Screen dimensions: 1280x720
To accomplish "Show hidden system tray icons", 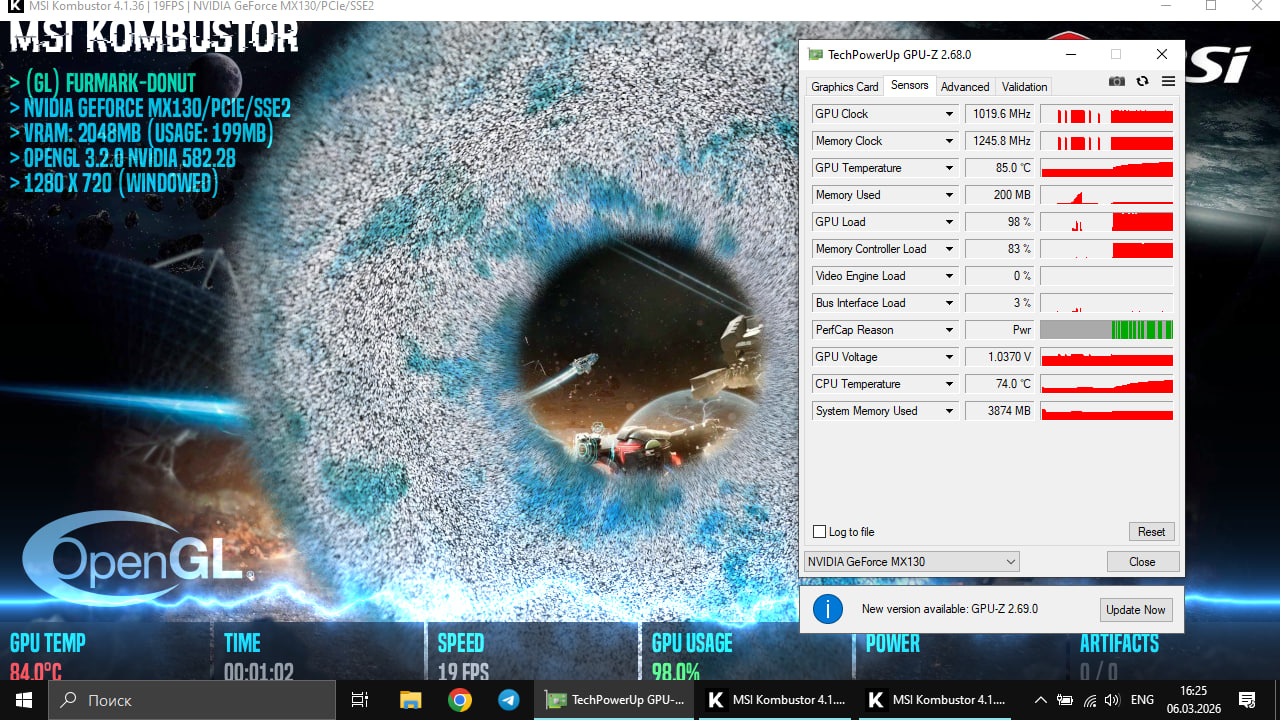I will click(1040, 700).
